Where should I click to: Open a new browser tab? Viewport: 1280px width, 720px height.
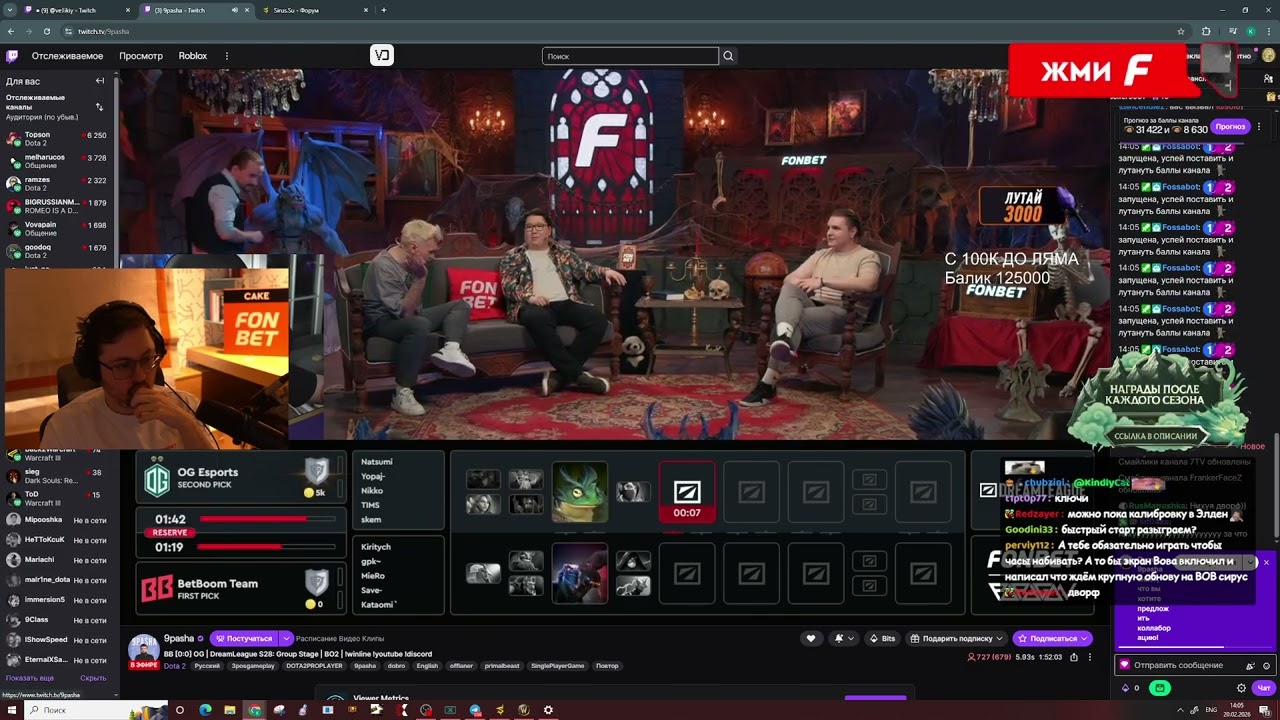(384, 10)
